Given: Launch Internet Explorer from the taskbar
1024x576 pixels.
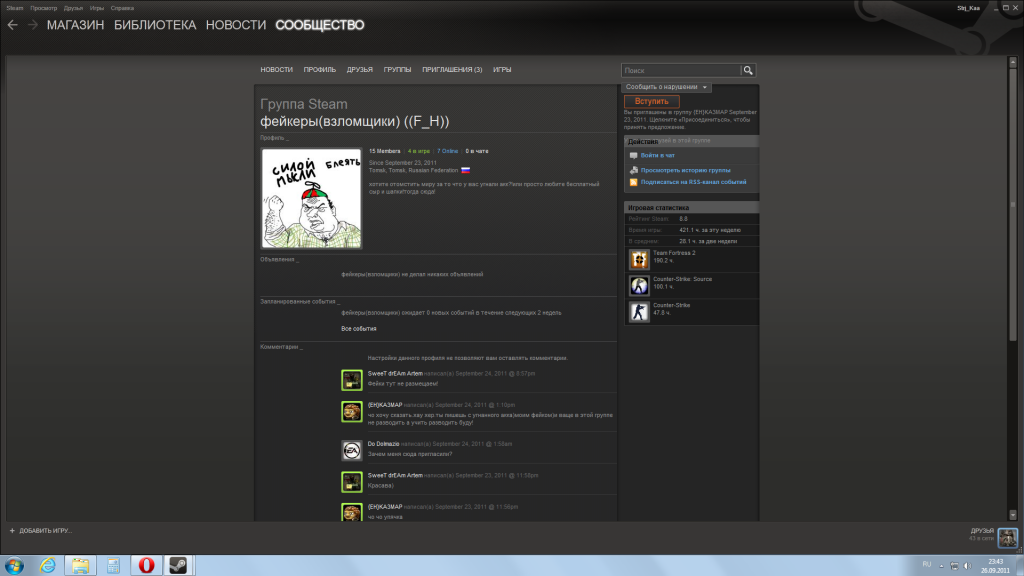Looking at the screenshot, I should coord(48,566).
